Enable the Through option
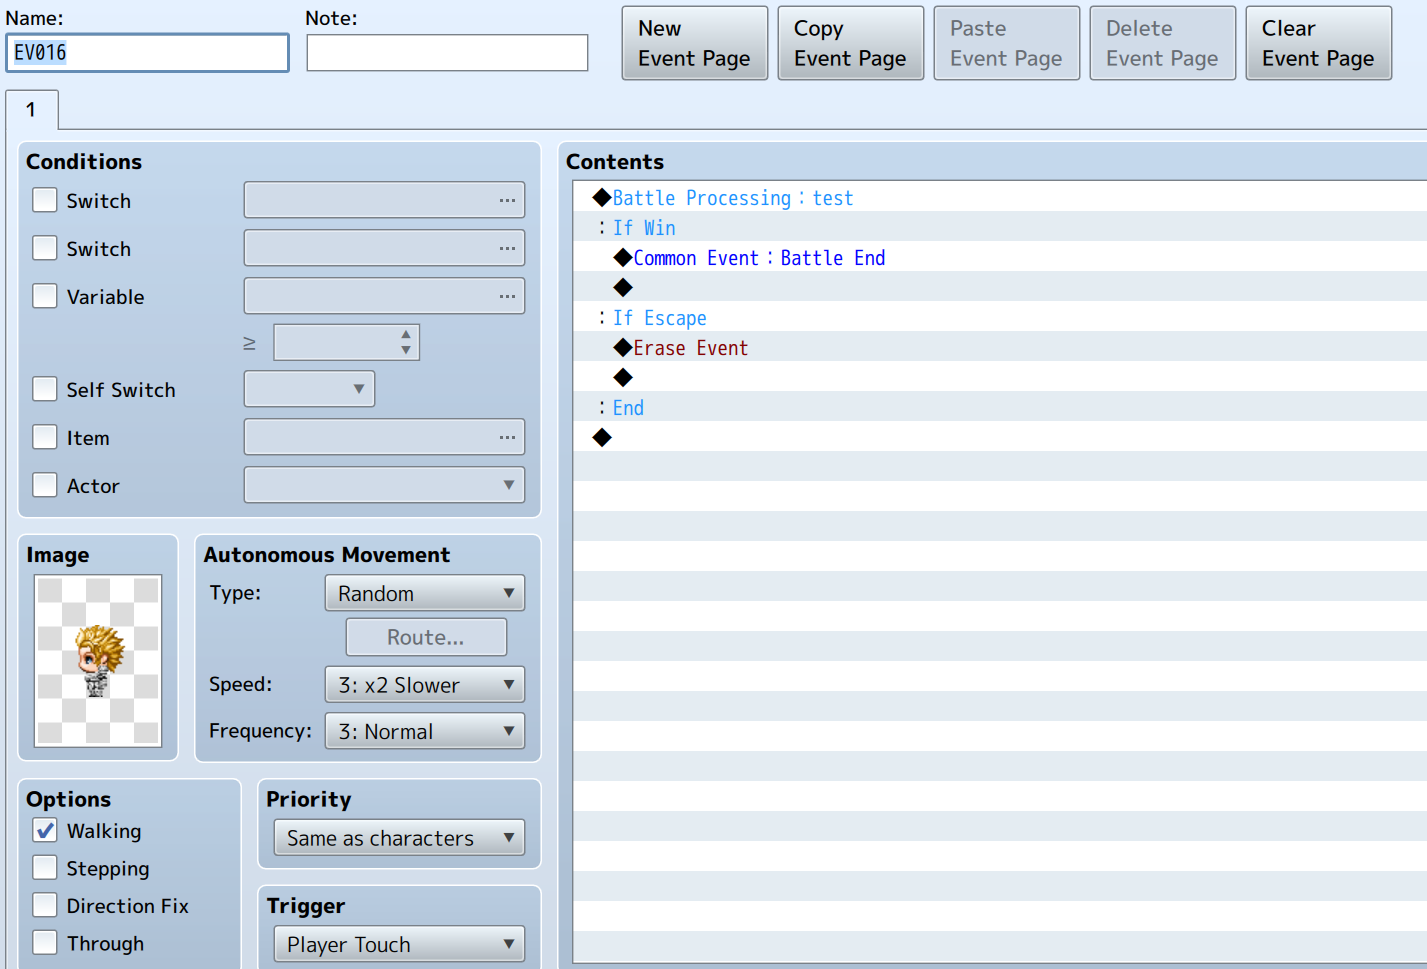The height and width of the screenshot is (969, 1427). (x=45, y=943)
